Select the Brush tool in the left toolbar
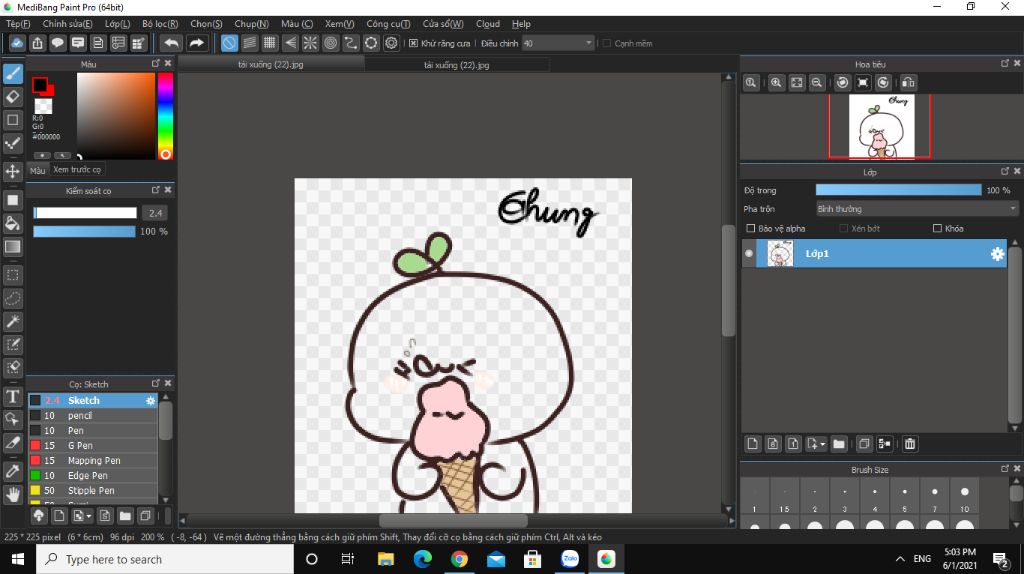Viewport: 1024px width, 574px height. (x=12, y=73)
